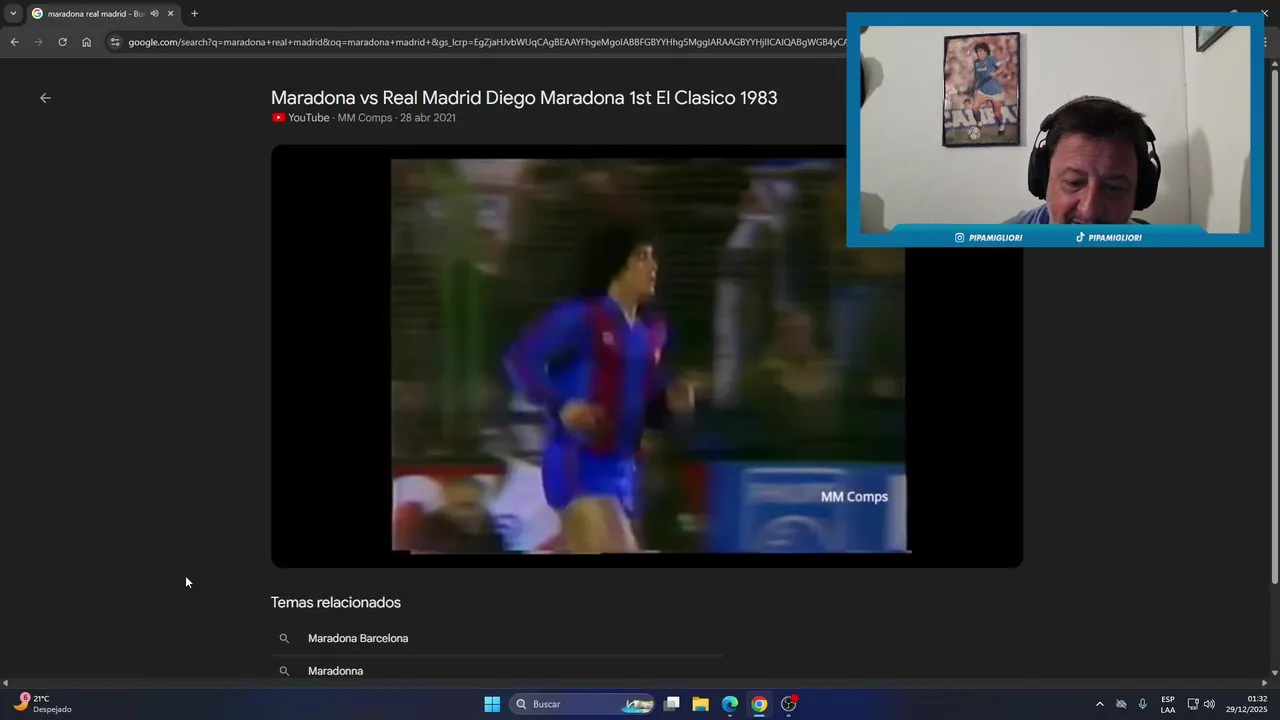Open File Explorer from taskbar
The image size is (1280, 720).
pos(701,704)
